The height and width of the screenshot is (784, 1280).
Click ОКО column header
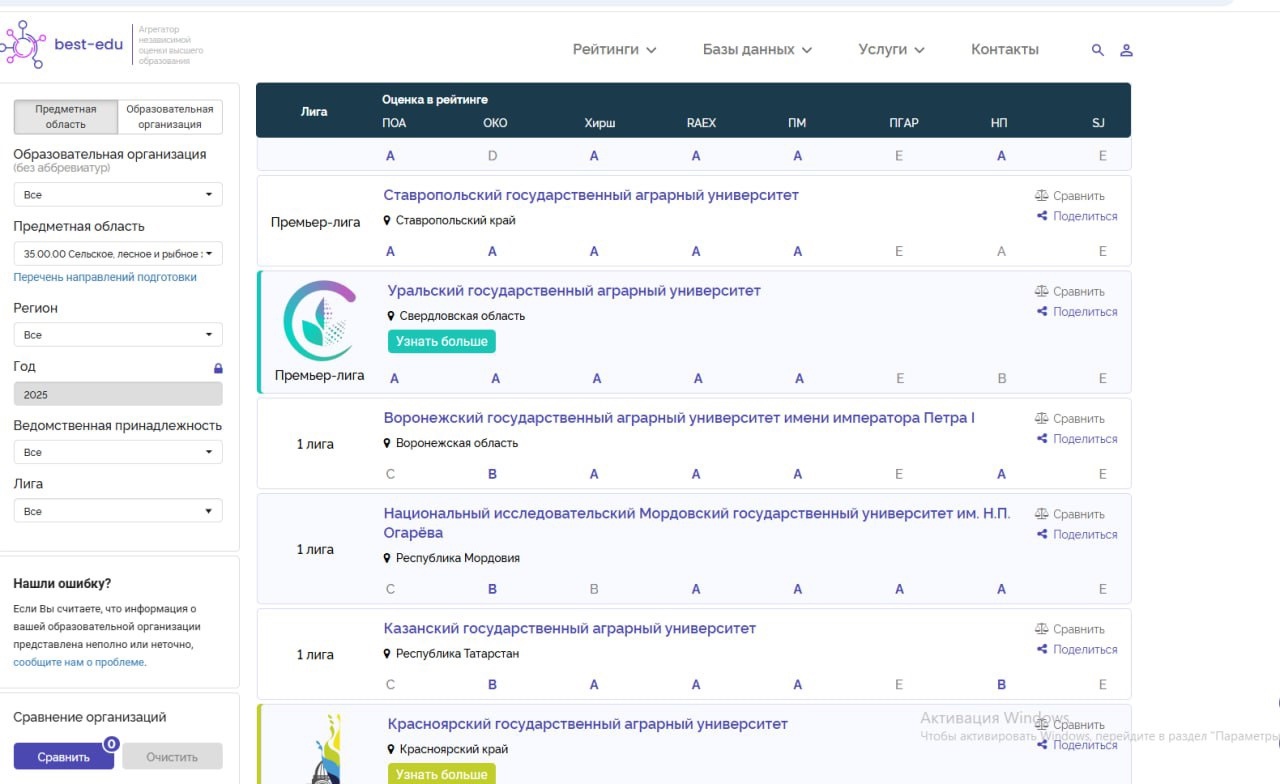point(495,123)
